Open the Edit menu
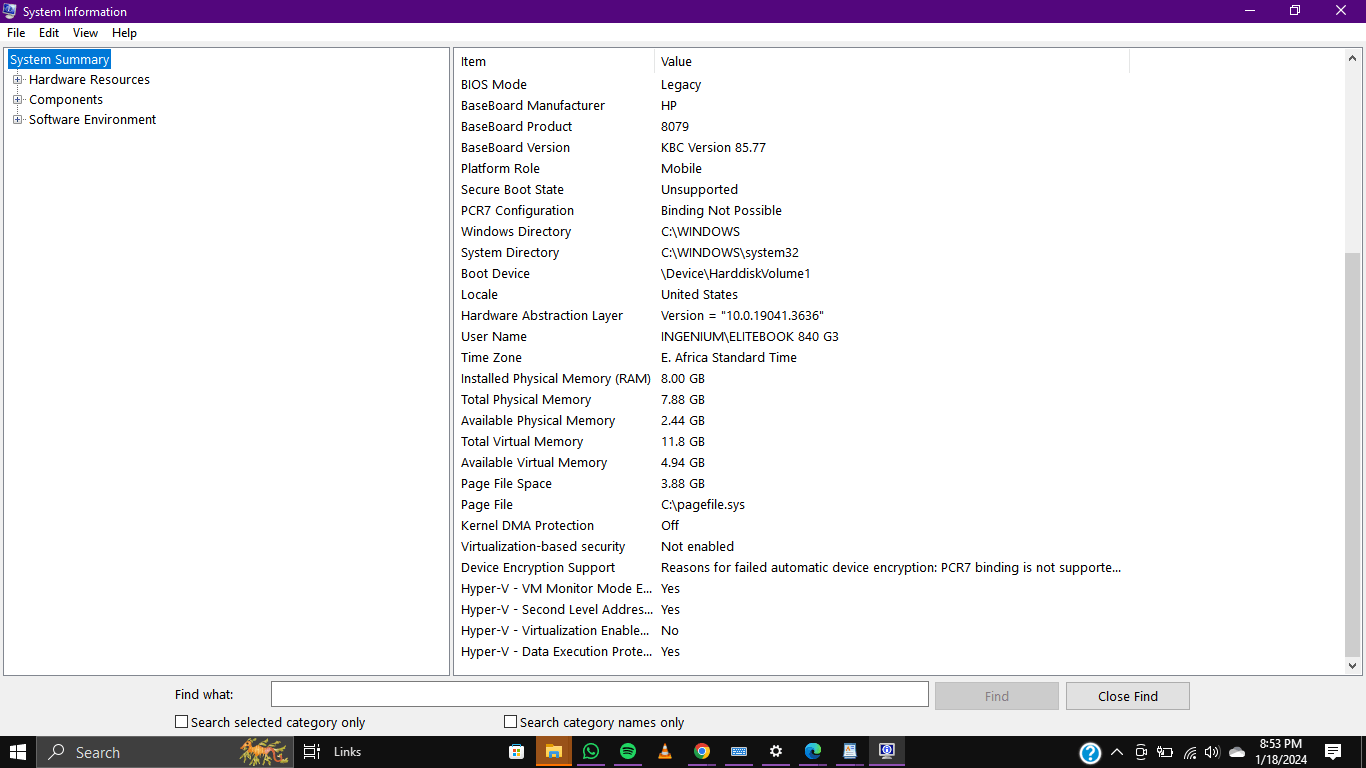The image size is (1366, 768). 49,33
